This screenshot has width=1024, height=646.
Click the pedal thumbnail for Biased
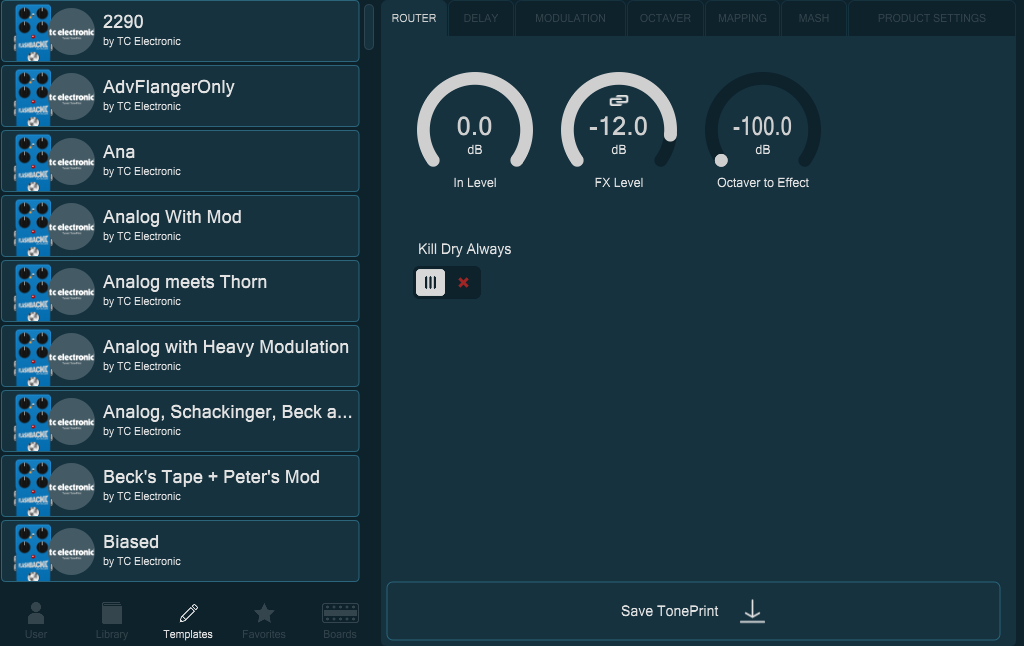tap(33, 552)
